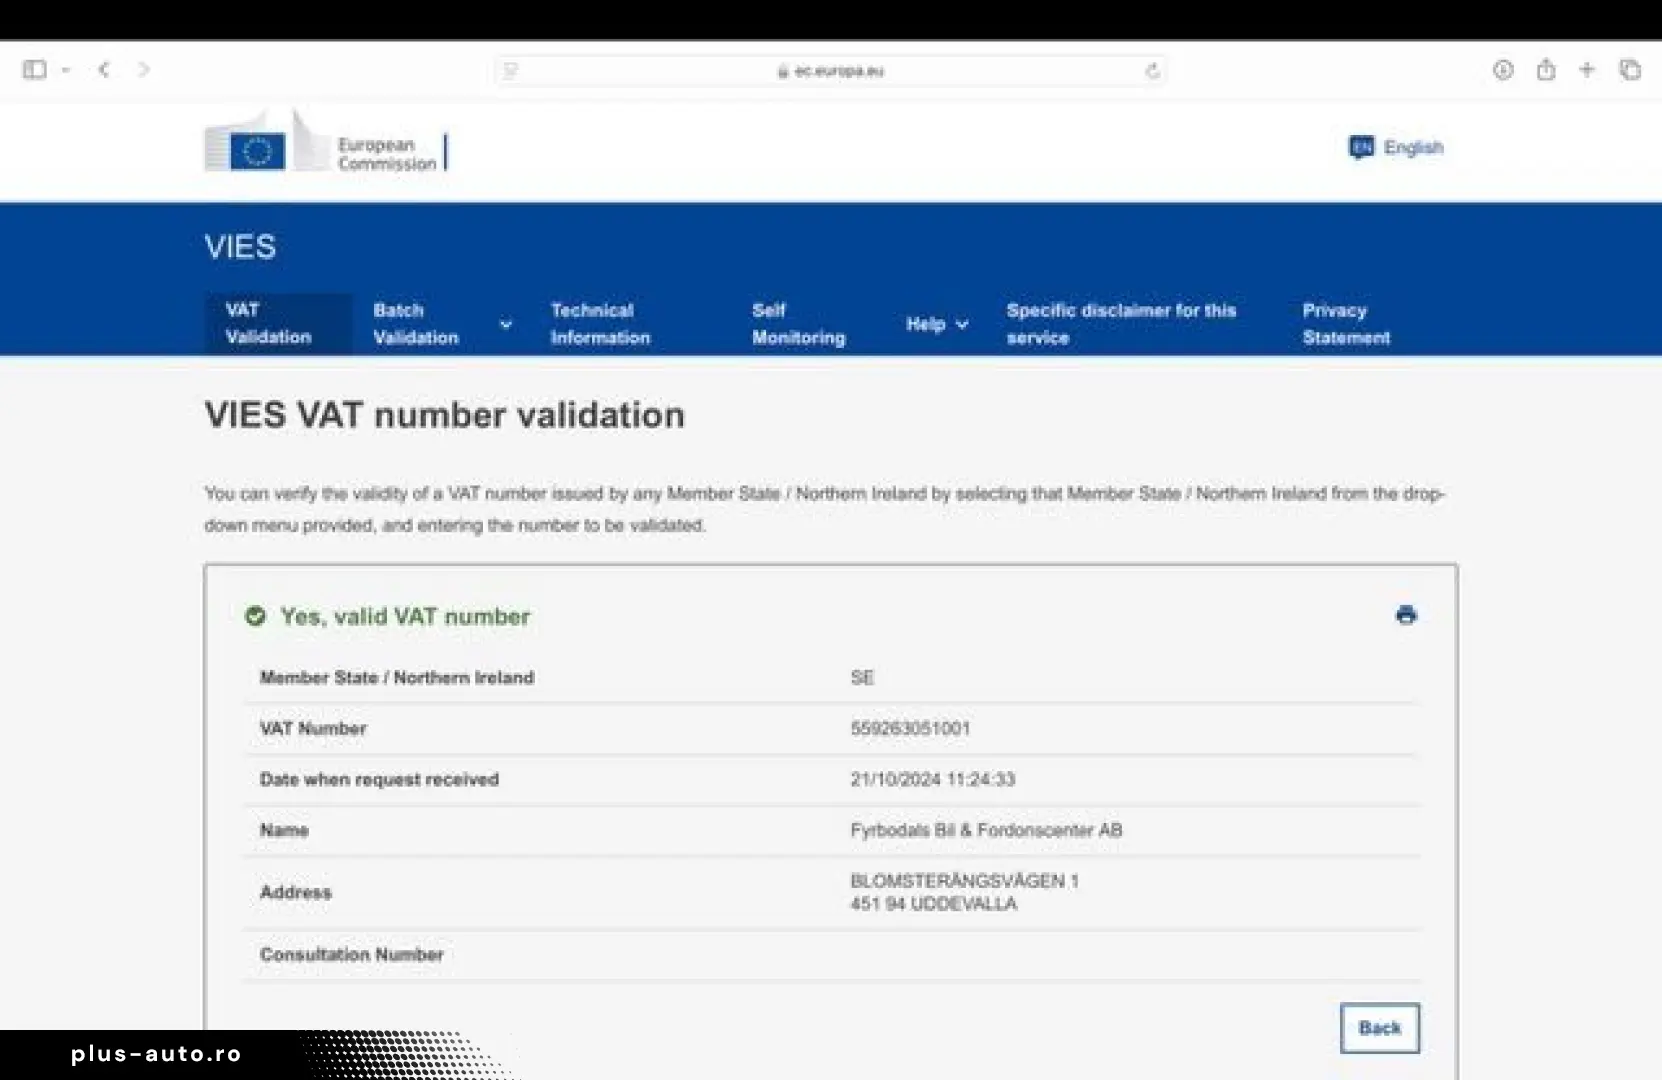Show the tab overview icon

(1630, 70)
